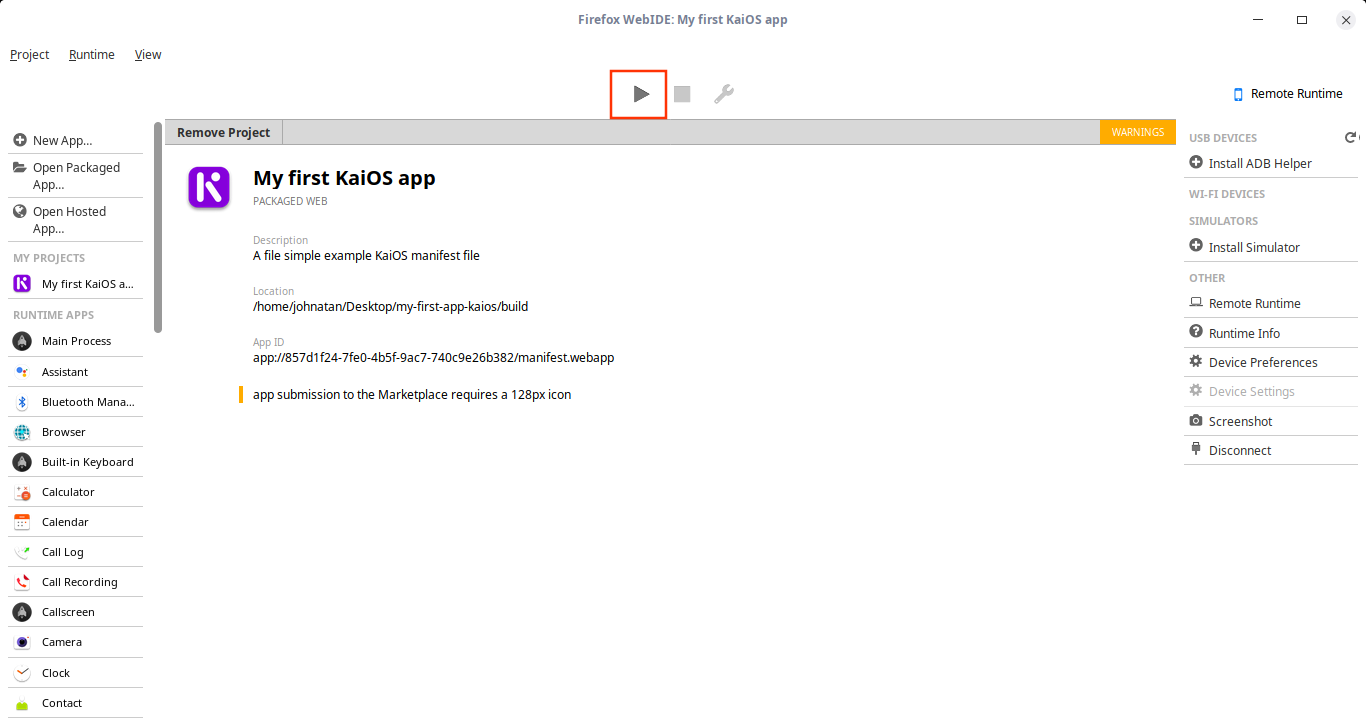Take a Screenshot of the device
Screen dimensions: 1366x723
(1271, 421)
